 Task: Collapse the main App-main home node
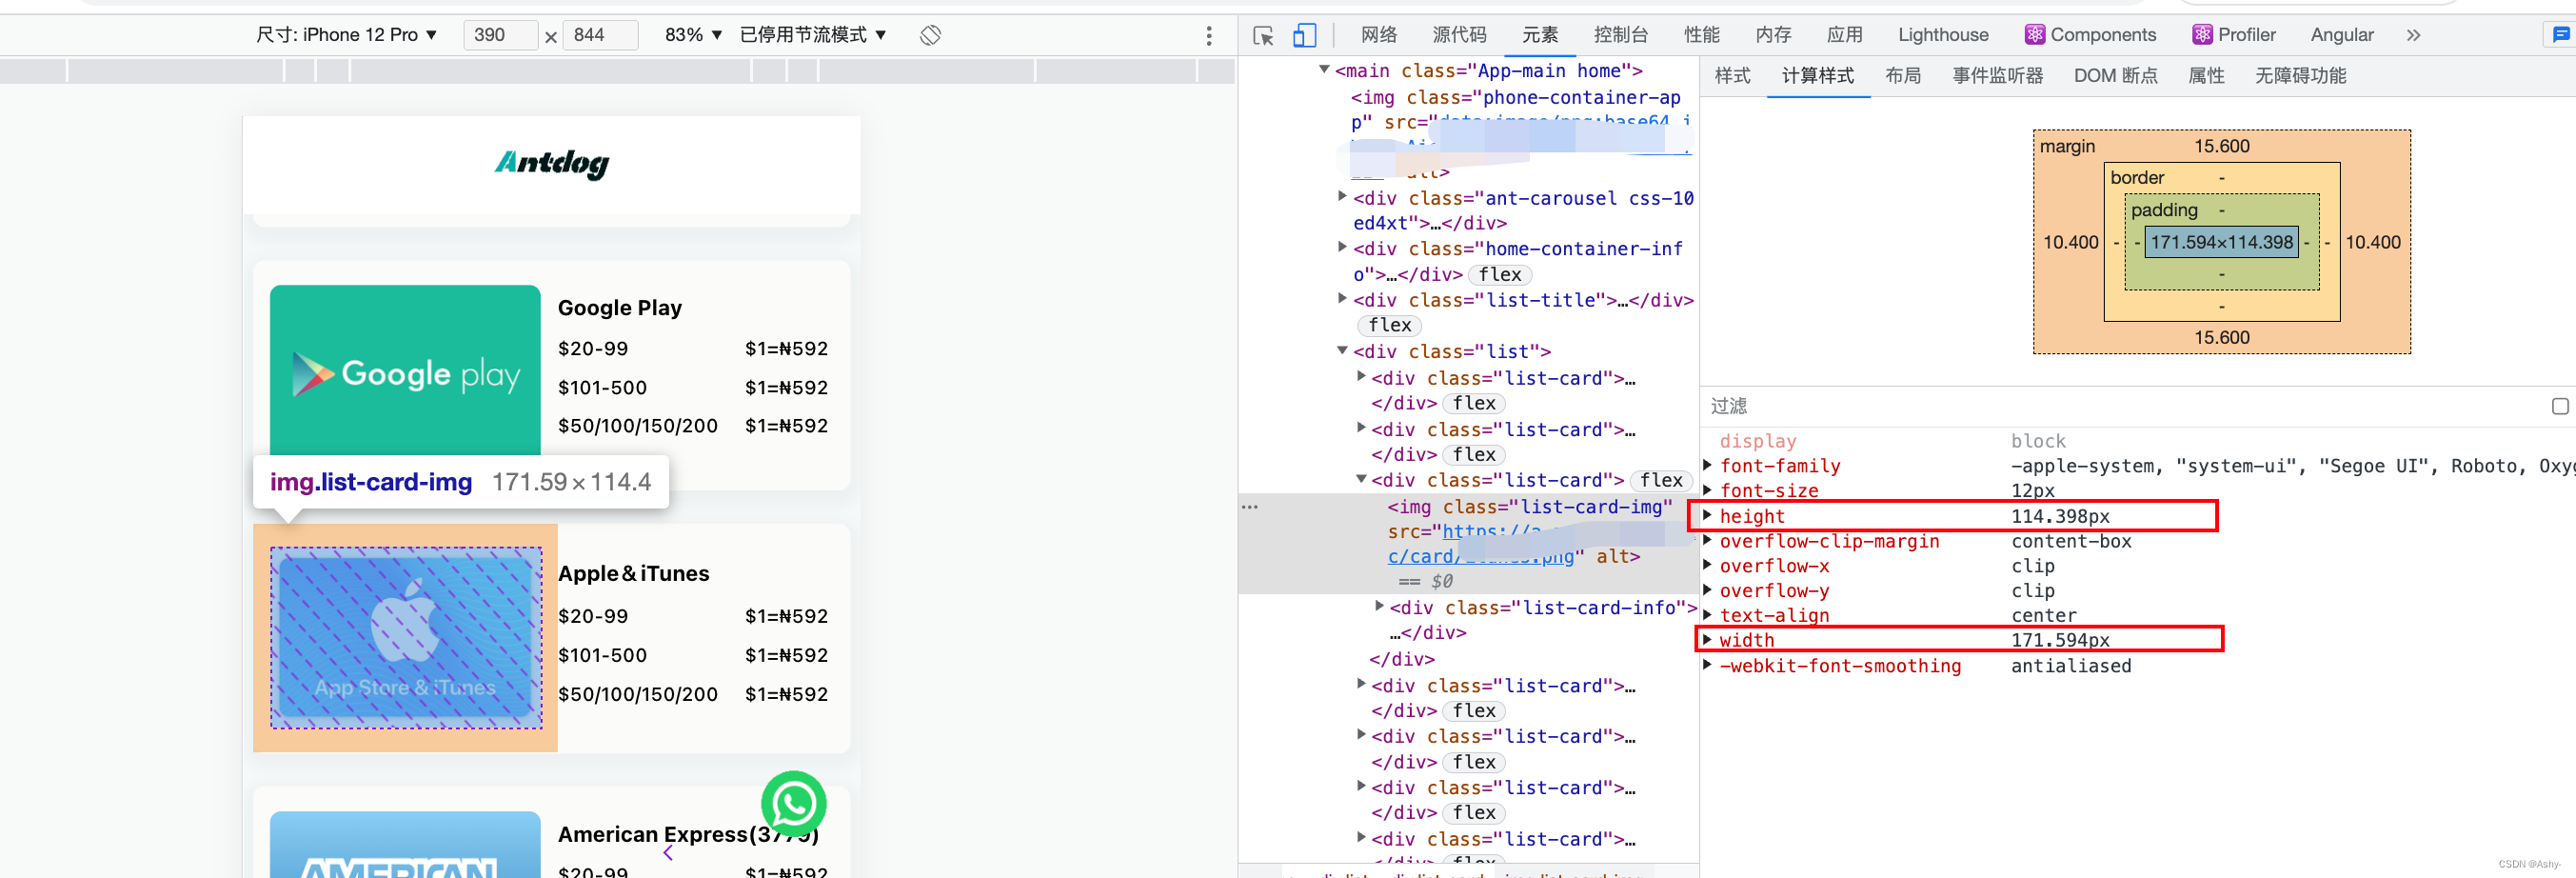point(1324,70)
